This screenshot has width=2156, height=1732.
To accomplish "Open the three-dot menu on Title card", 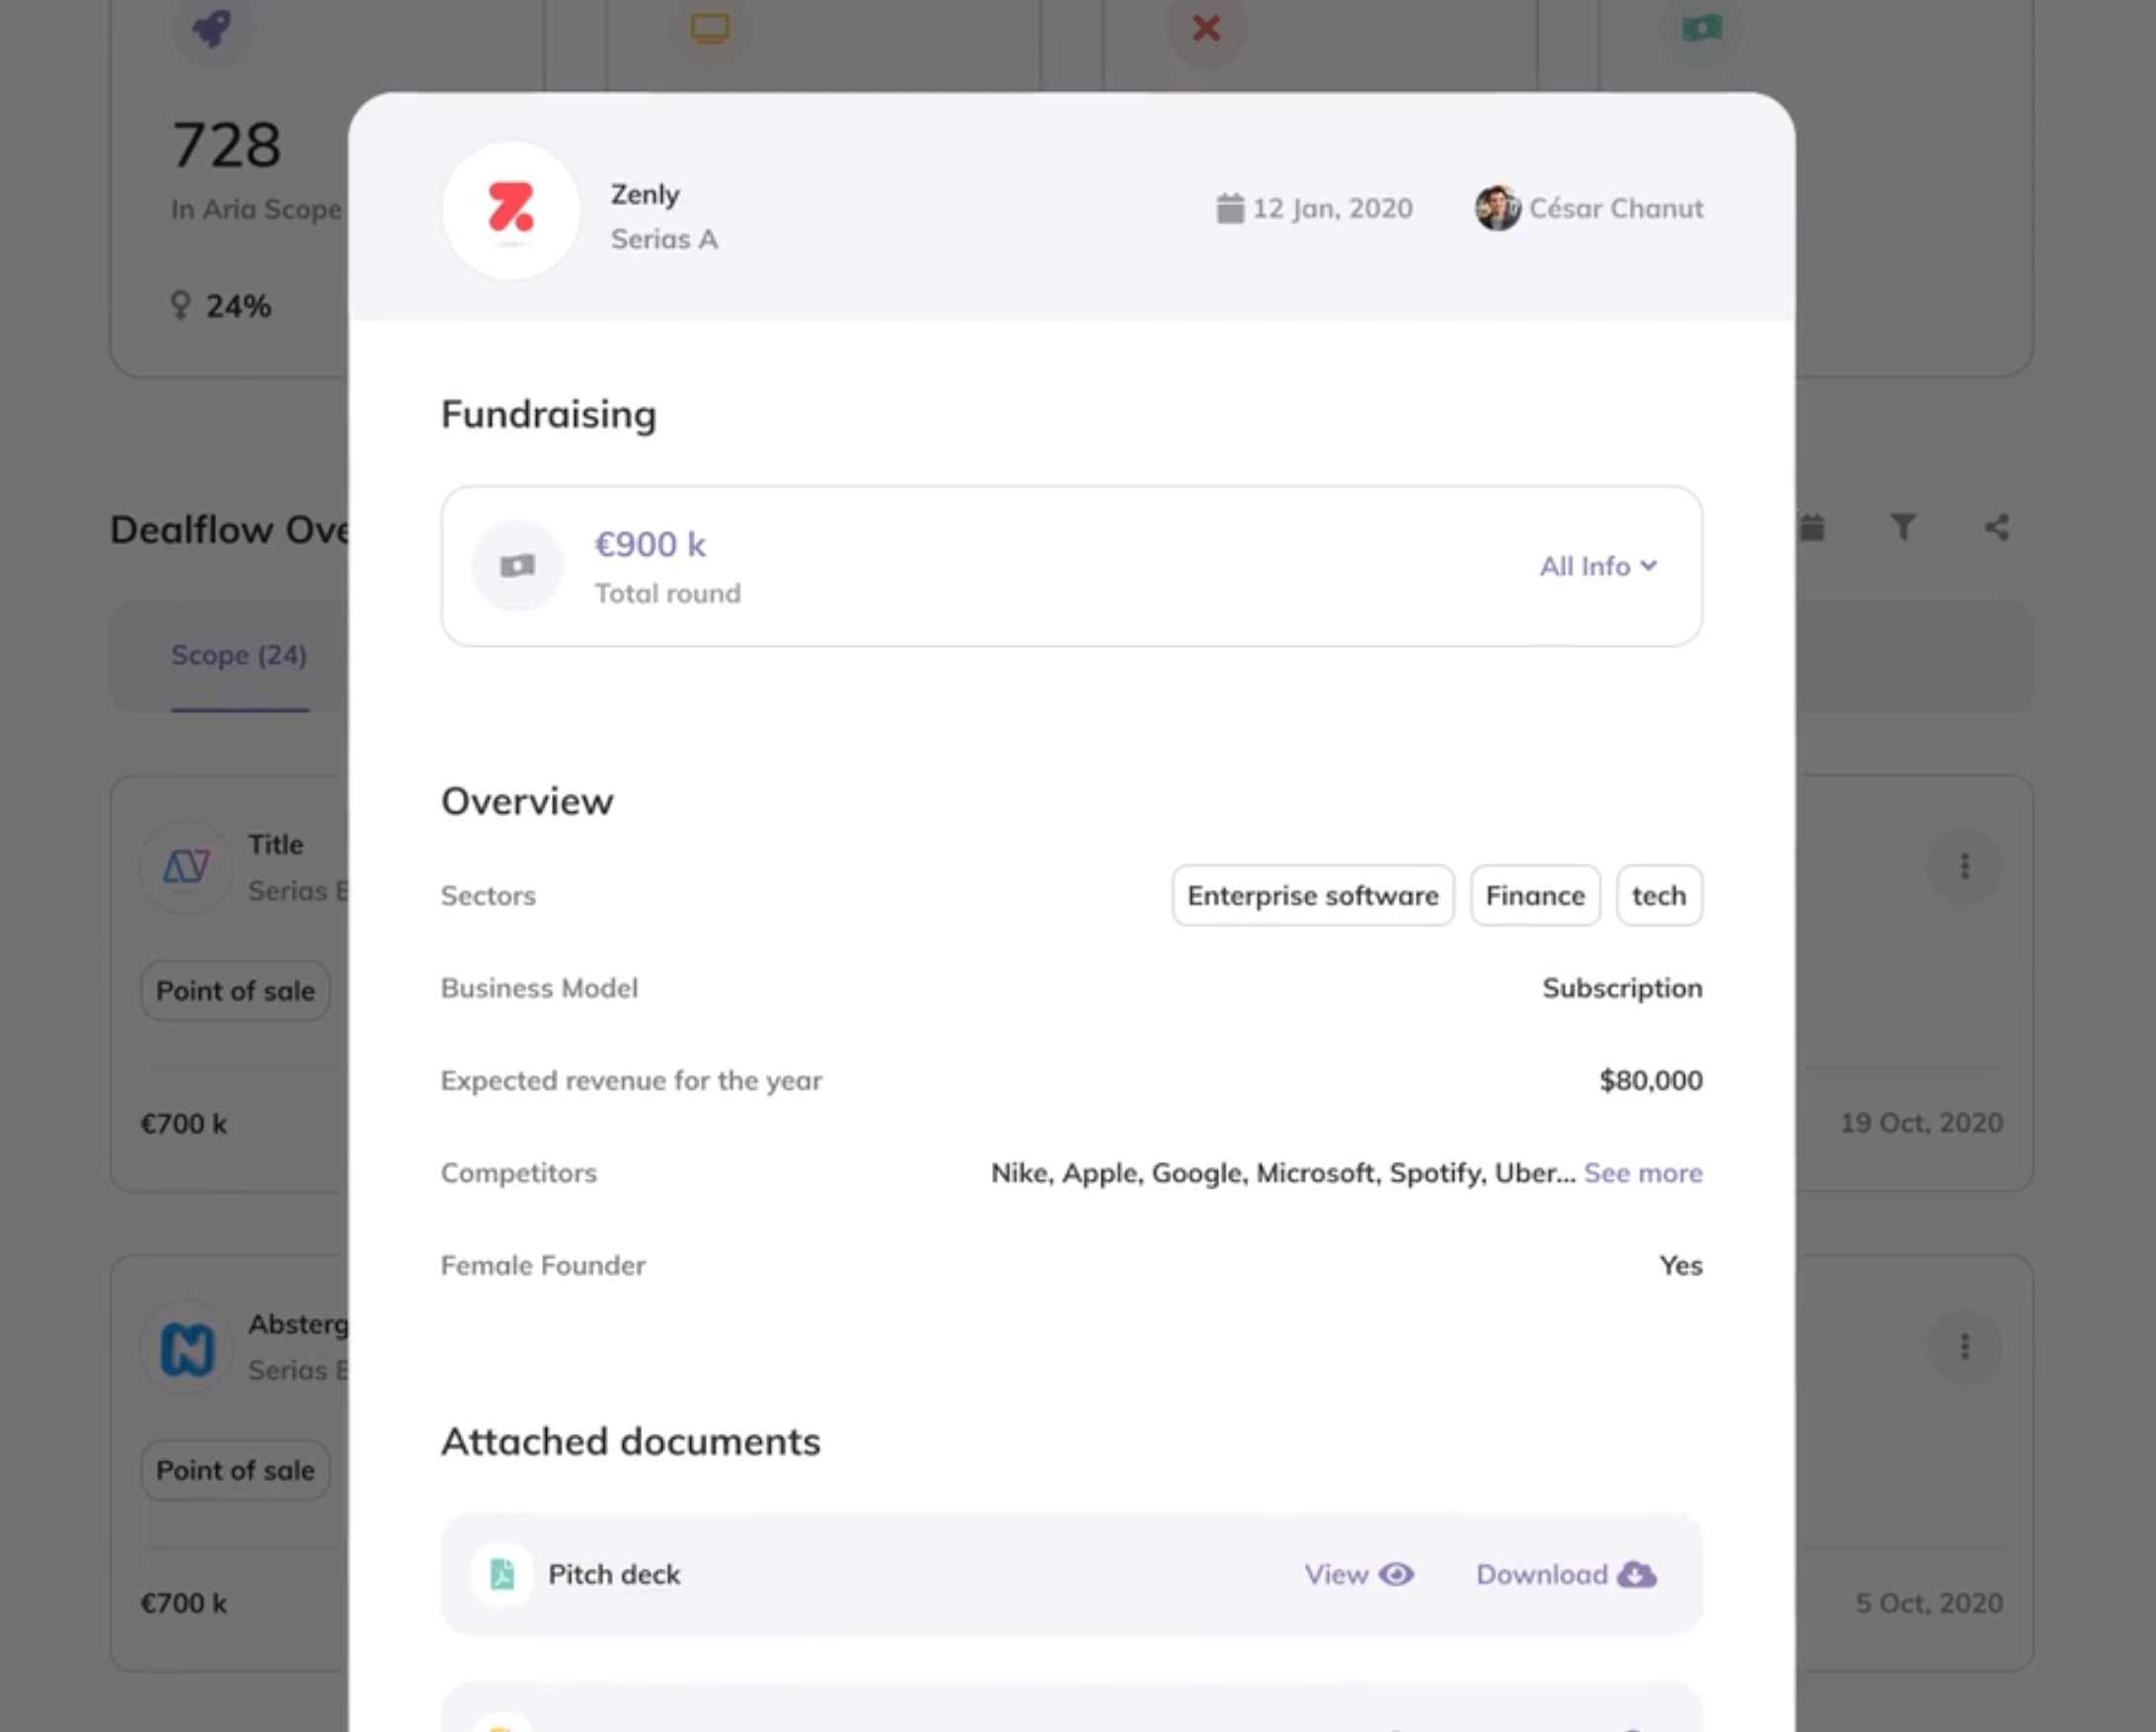I will pyautogui.click(x=1964, y=866).
